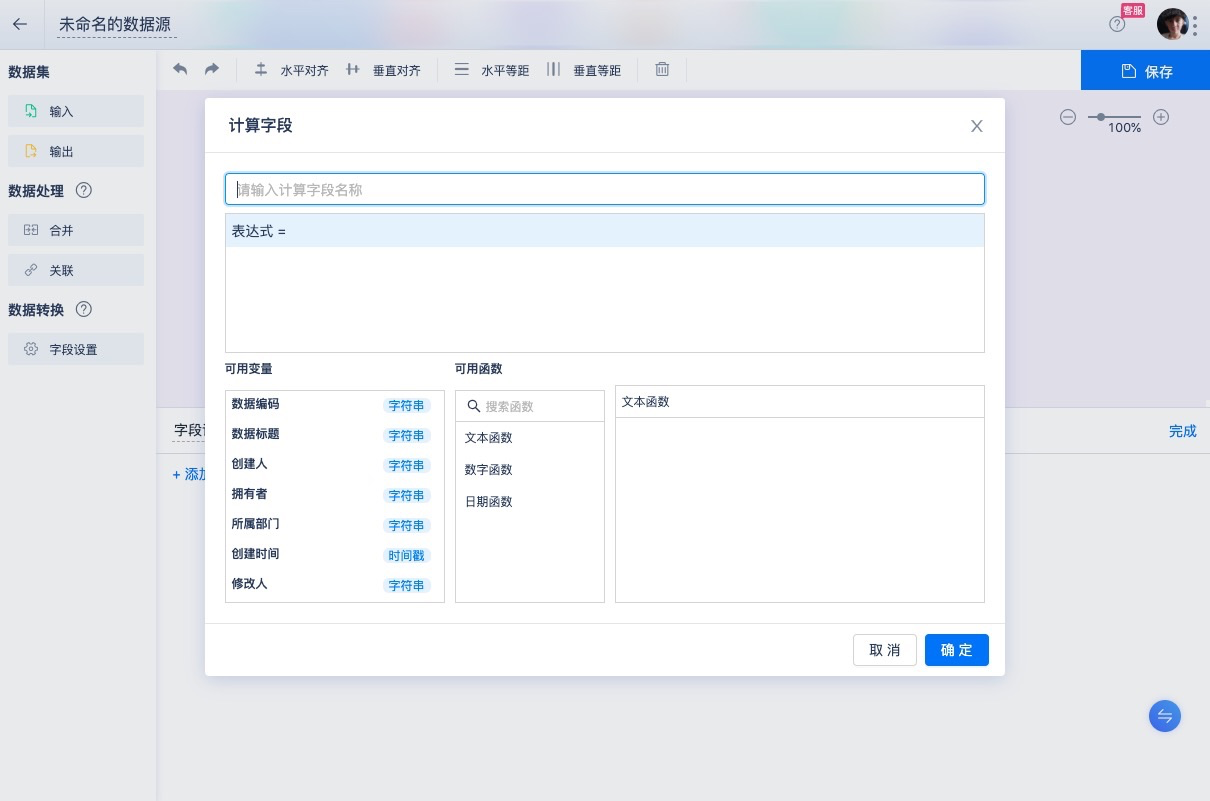Click the redo arrow in toolbar
This screenshot has height=801, width=1210.
coord(212,69)
